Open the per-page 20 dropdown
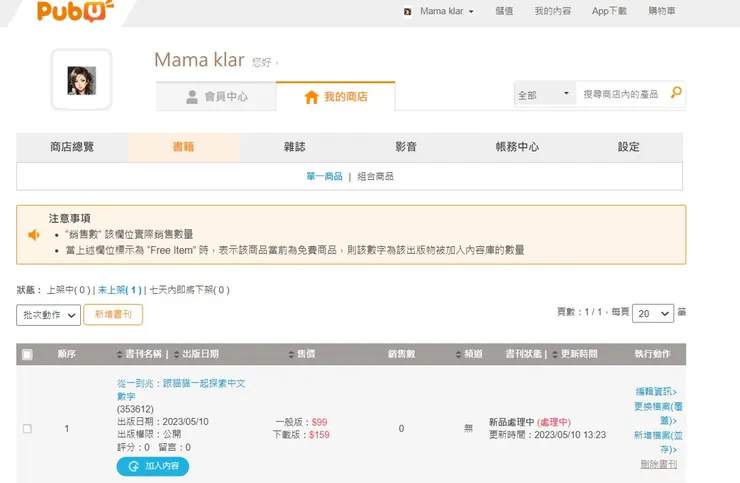The image size is (740, 483). pos(653,314)
